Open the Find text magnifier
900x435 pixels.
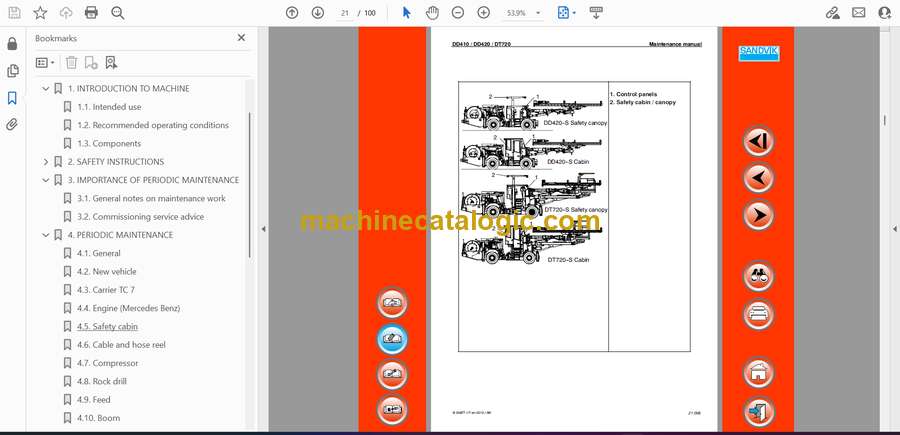[x=118, y=13]
